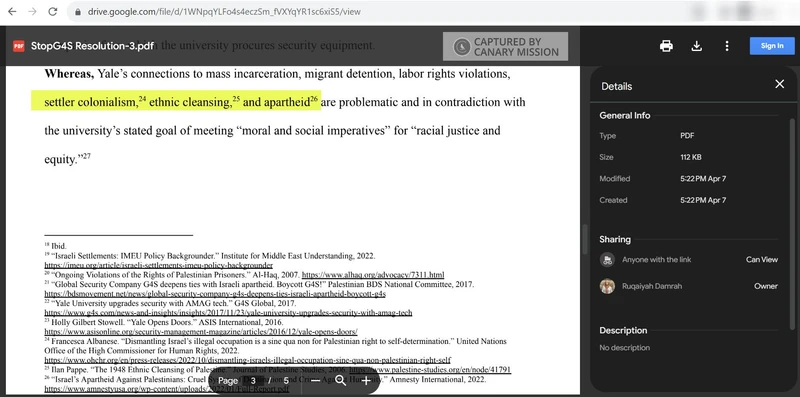Click the Sharing section heading
Image resolution: width=800 pixels, height=397 pixels.
pyautogui.click(x=615, y=239)
